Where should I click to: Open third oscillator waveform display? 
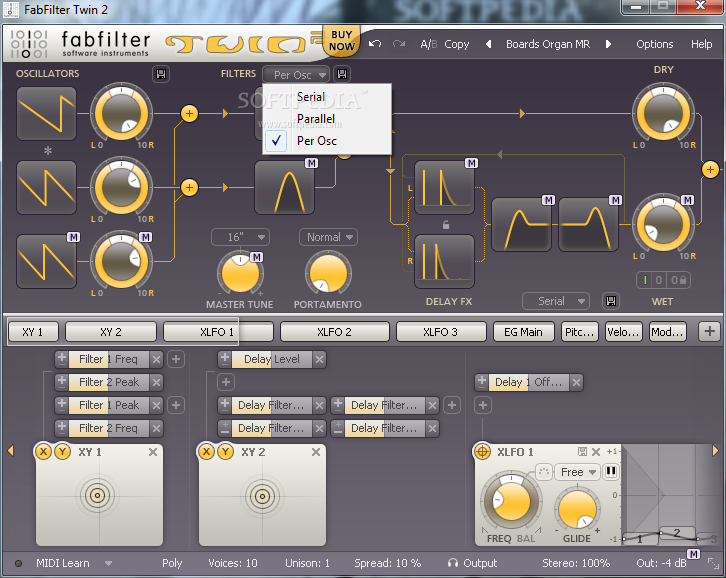point(46,262)
